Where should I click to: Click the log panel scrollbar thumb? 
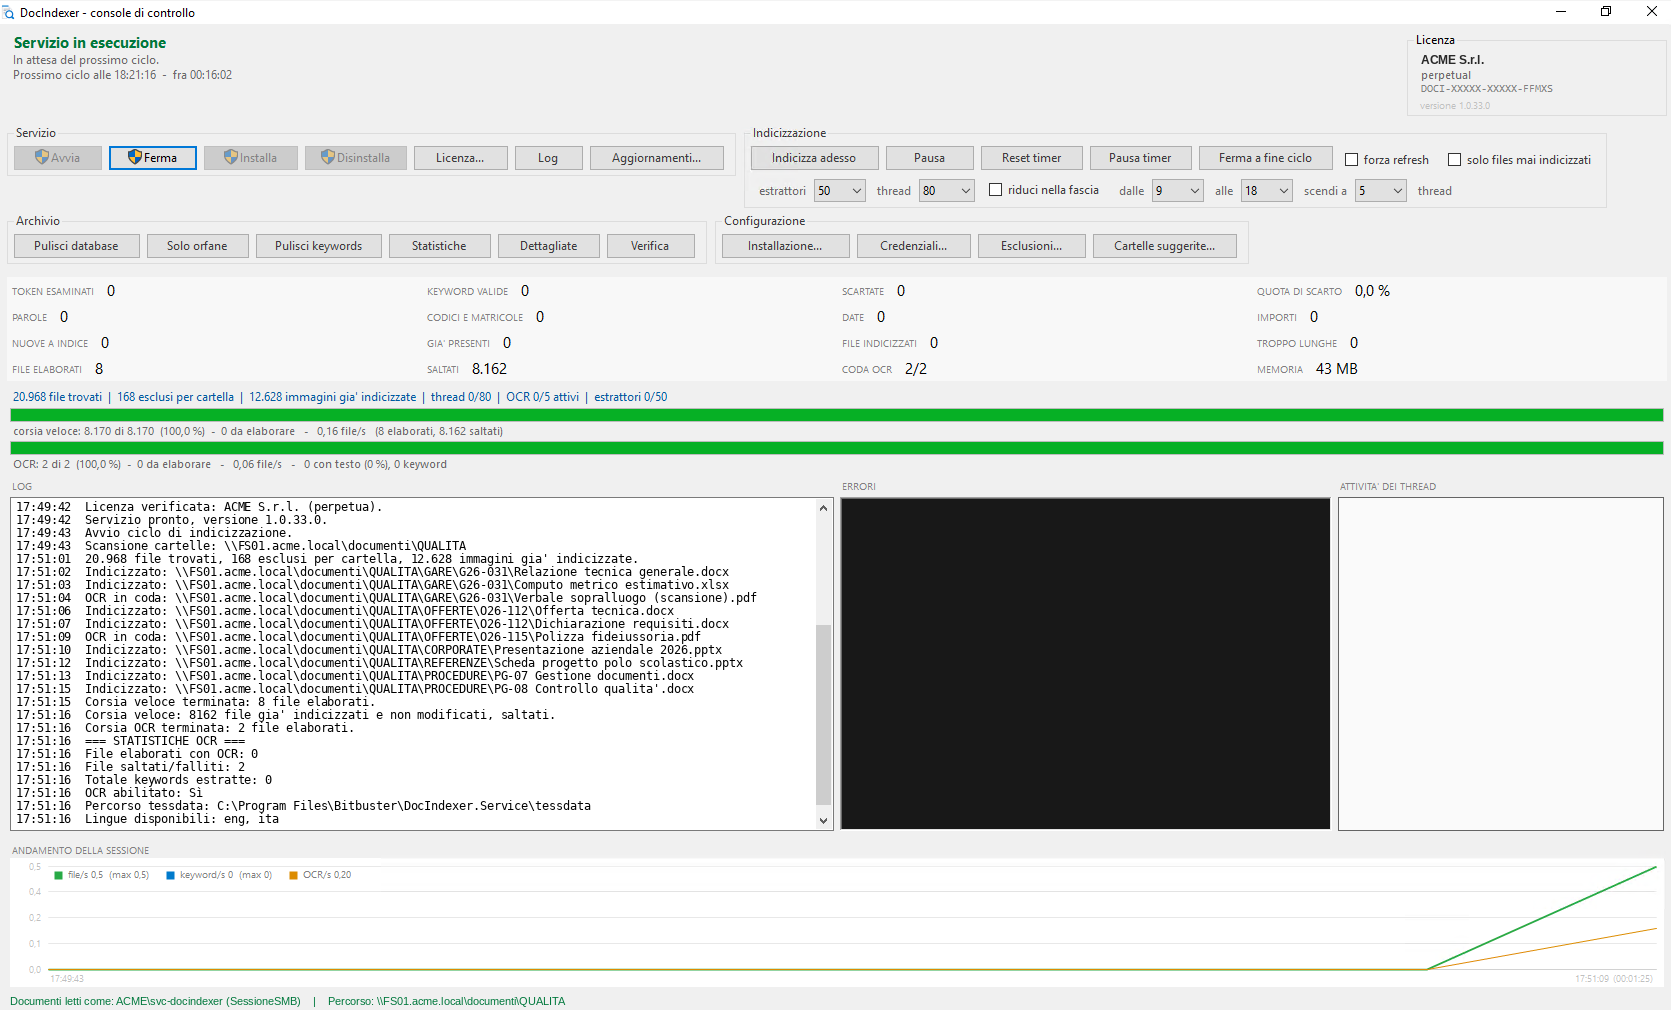823,714
